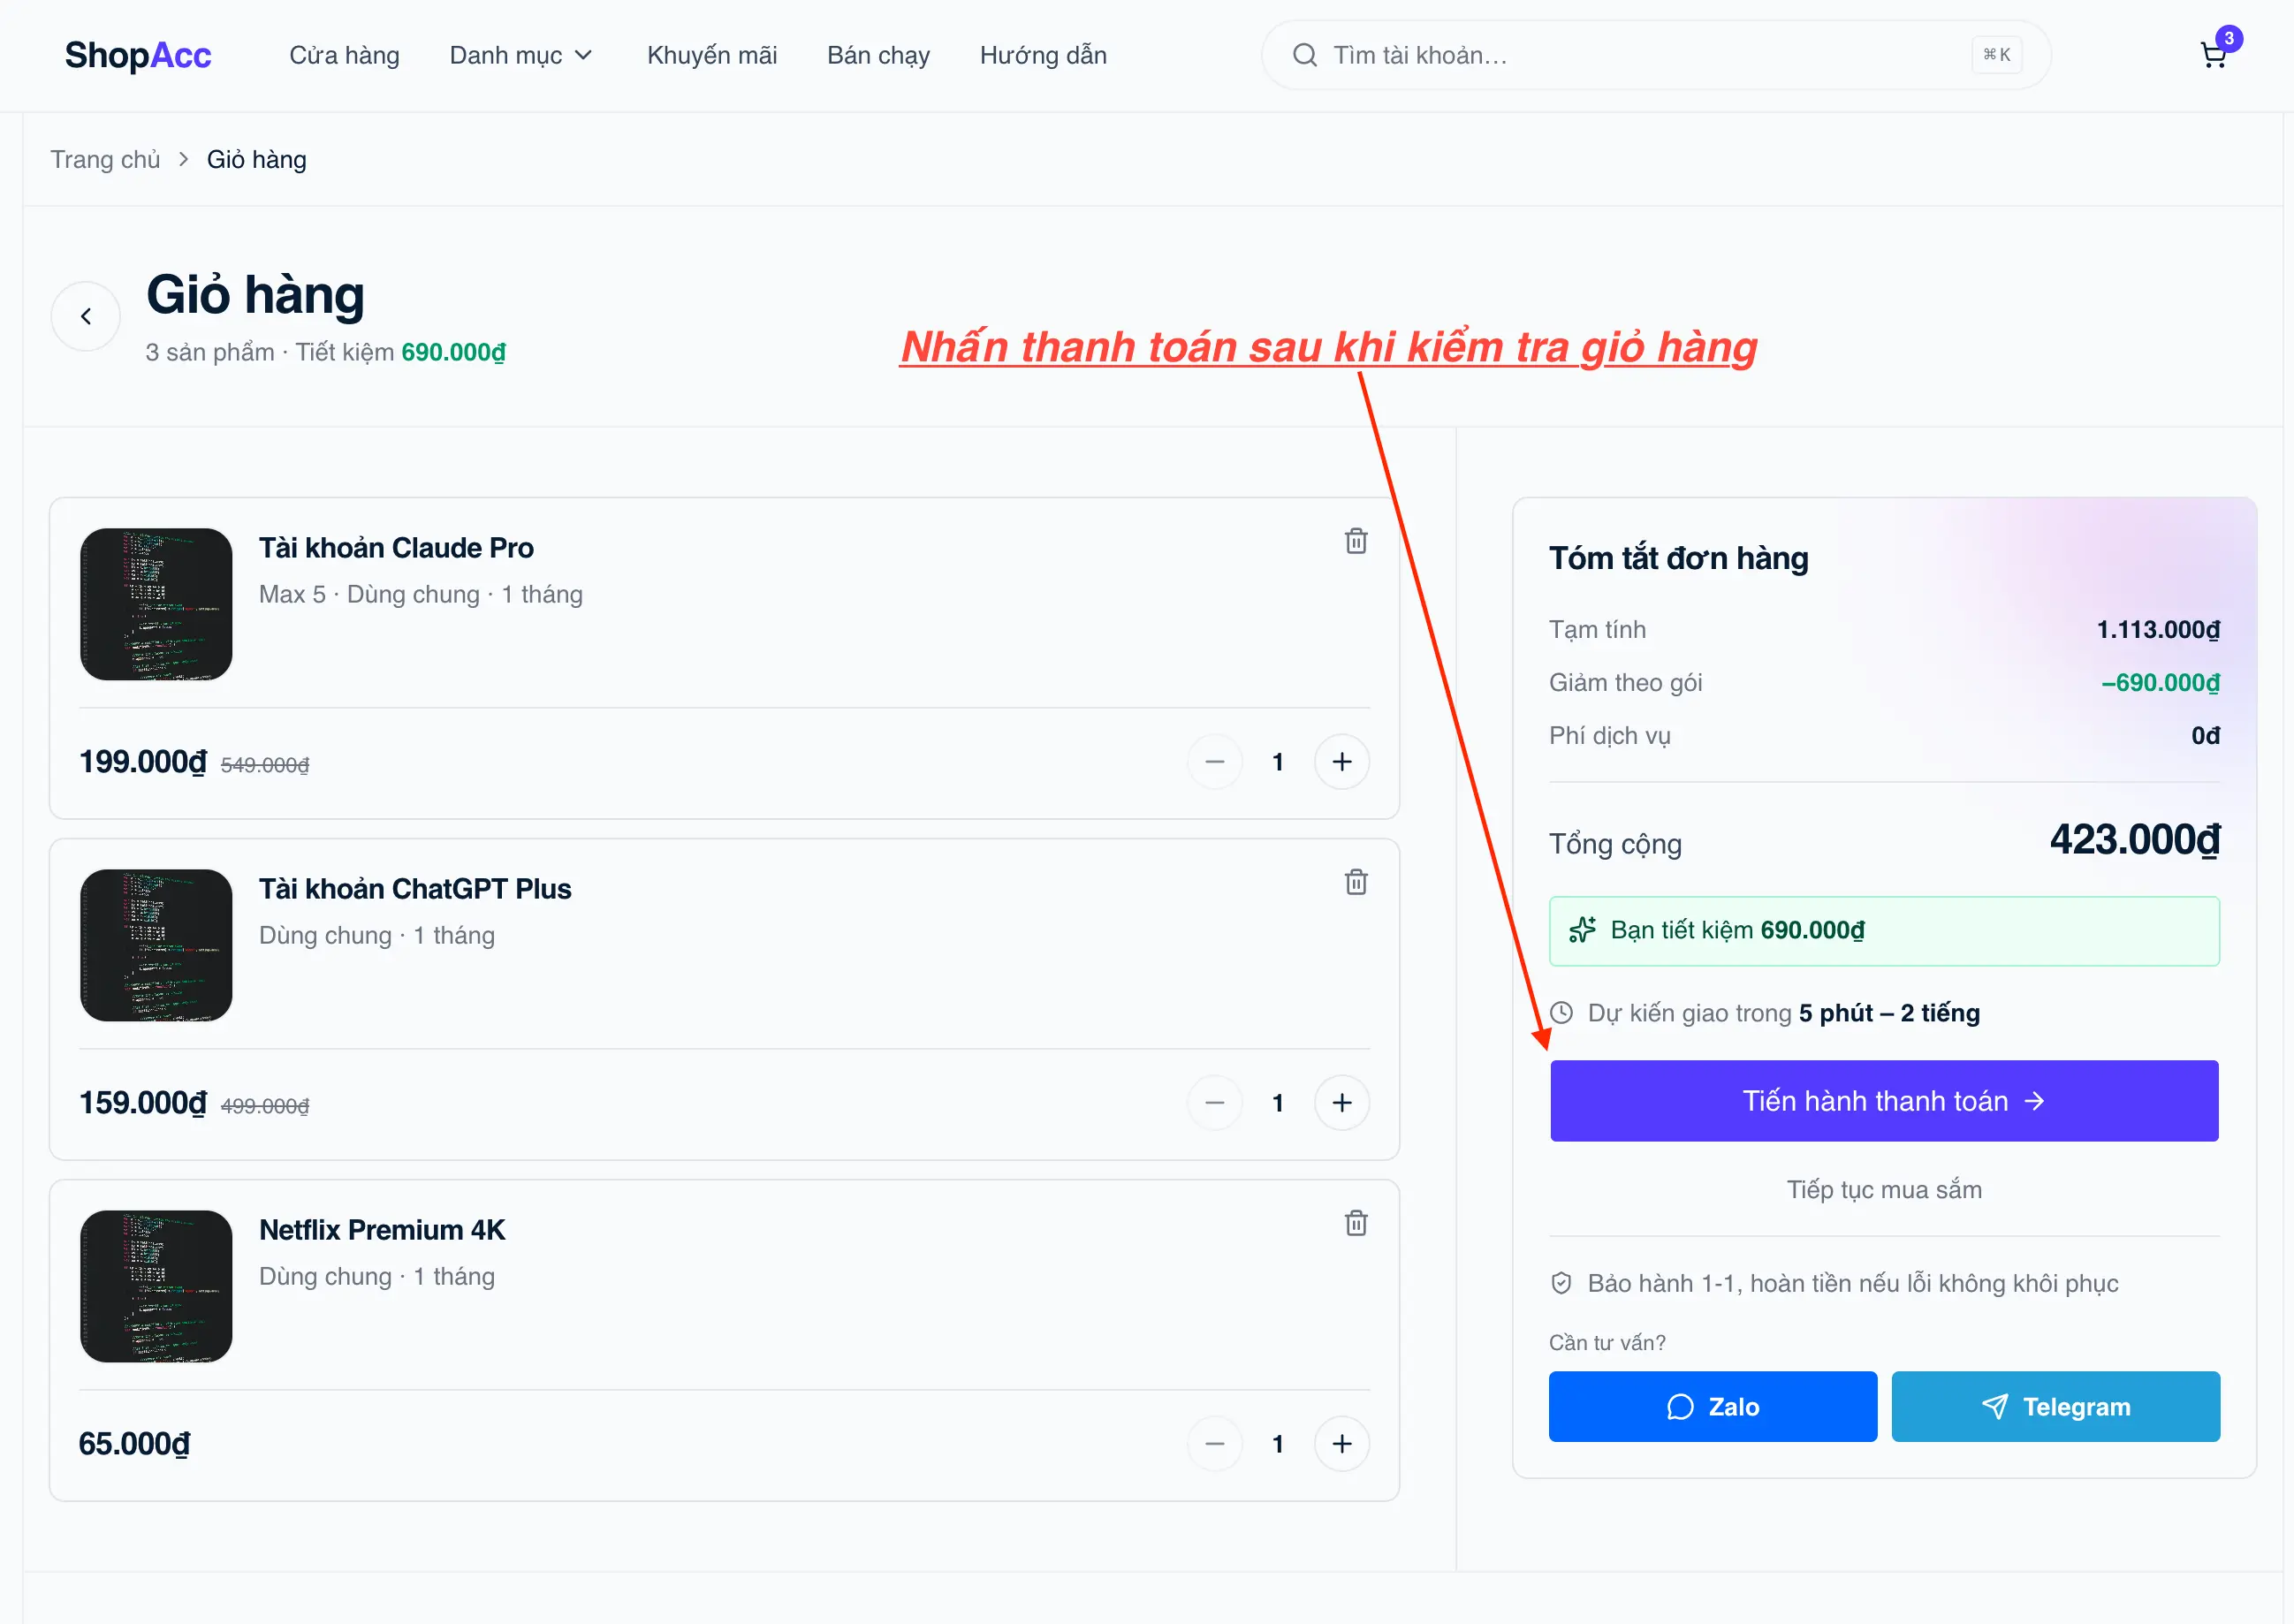This screenshot has width=2294, height=1624.
Task: Go back using the left arrow button
Action: (x=86, y=316)
